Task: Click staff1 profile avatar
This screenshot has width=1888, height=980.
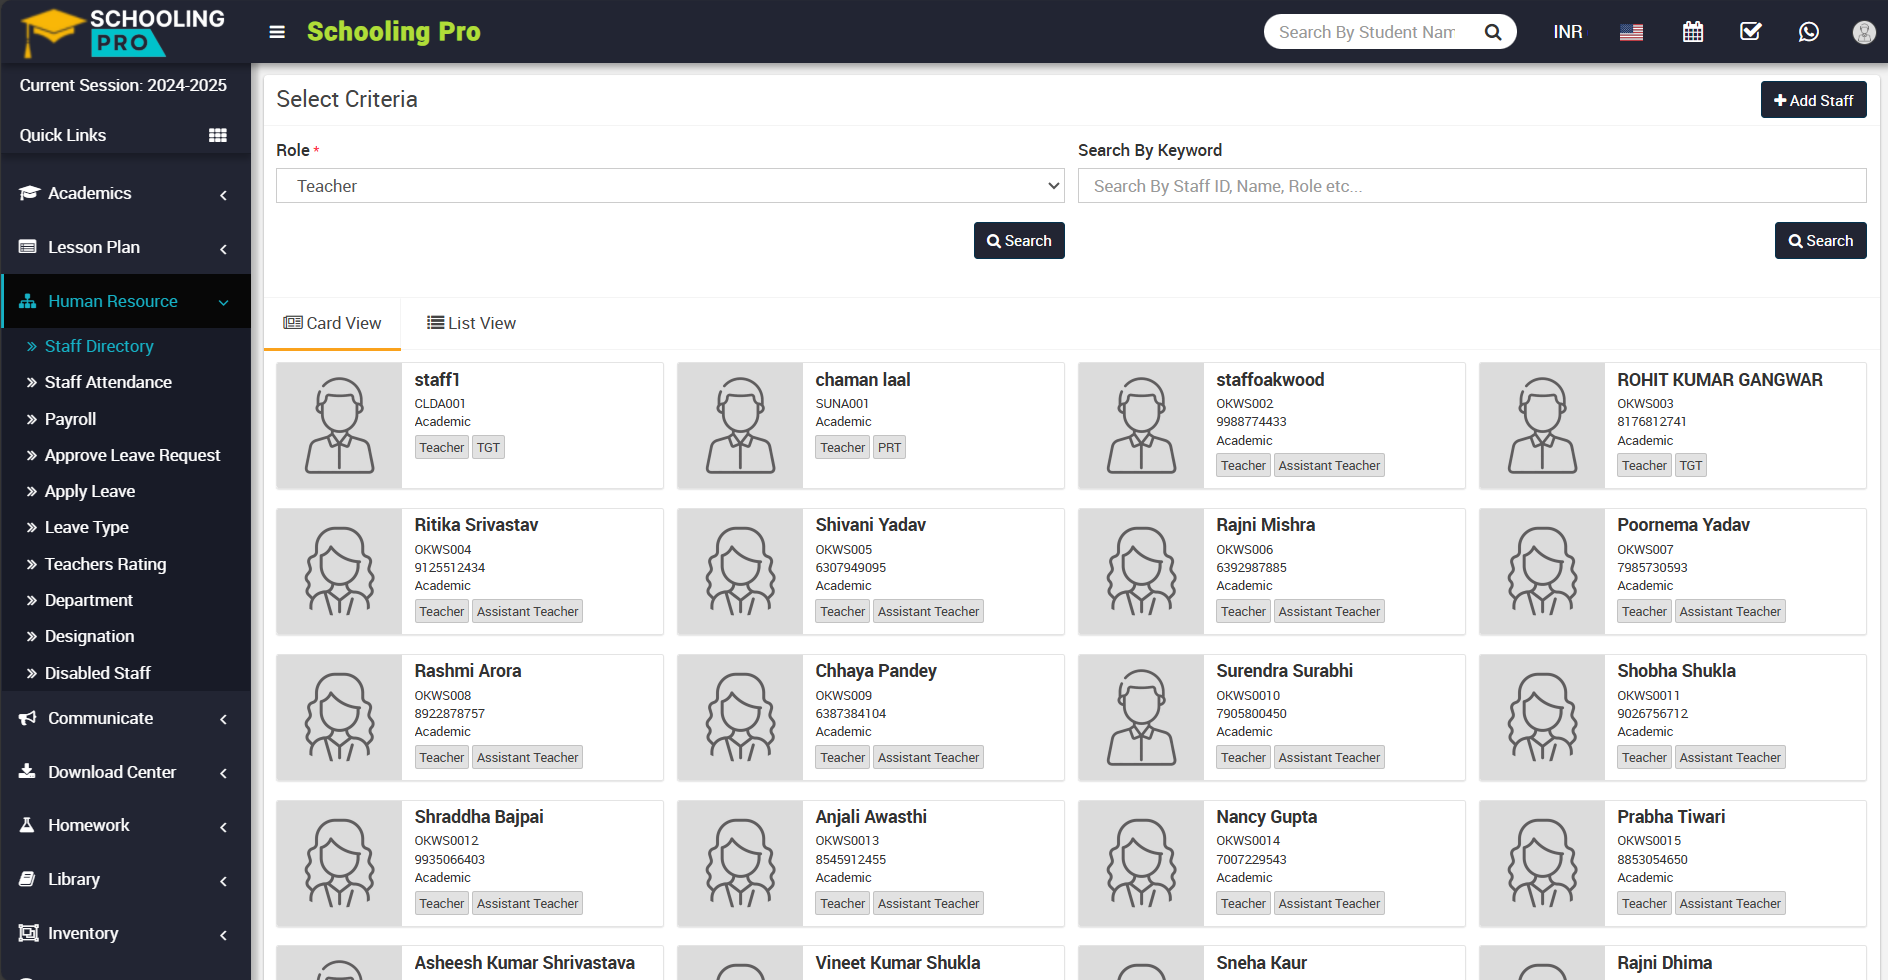Action: 340,425
